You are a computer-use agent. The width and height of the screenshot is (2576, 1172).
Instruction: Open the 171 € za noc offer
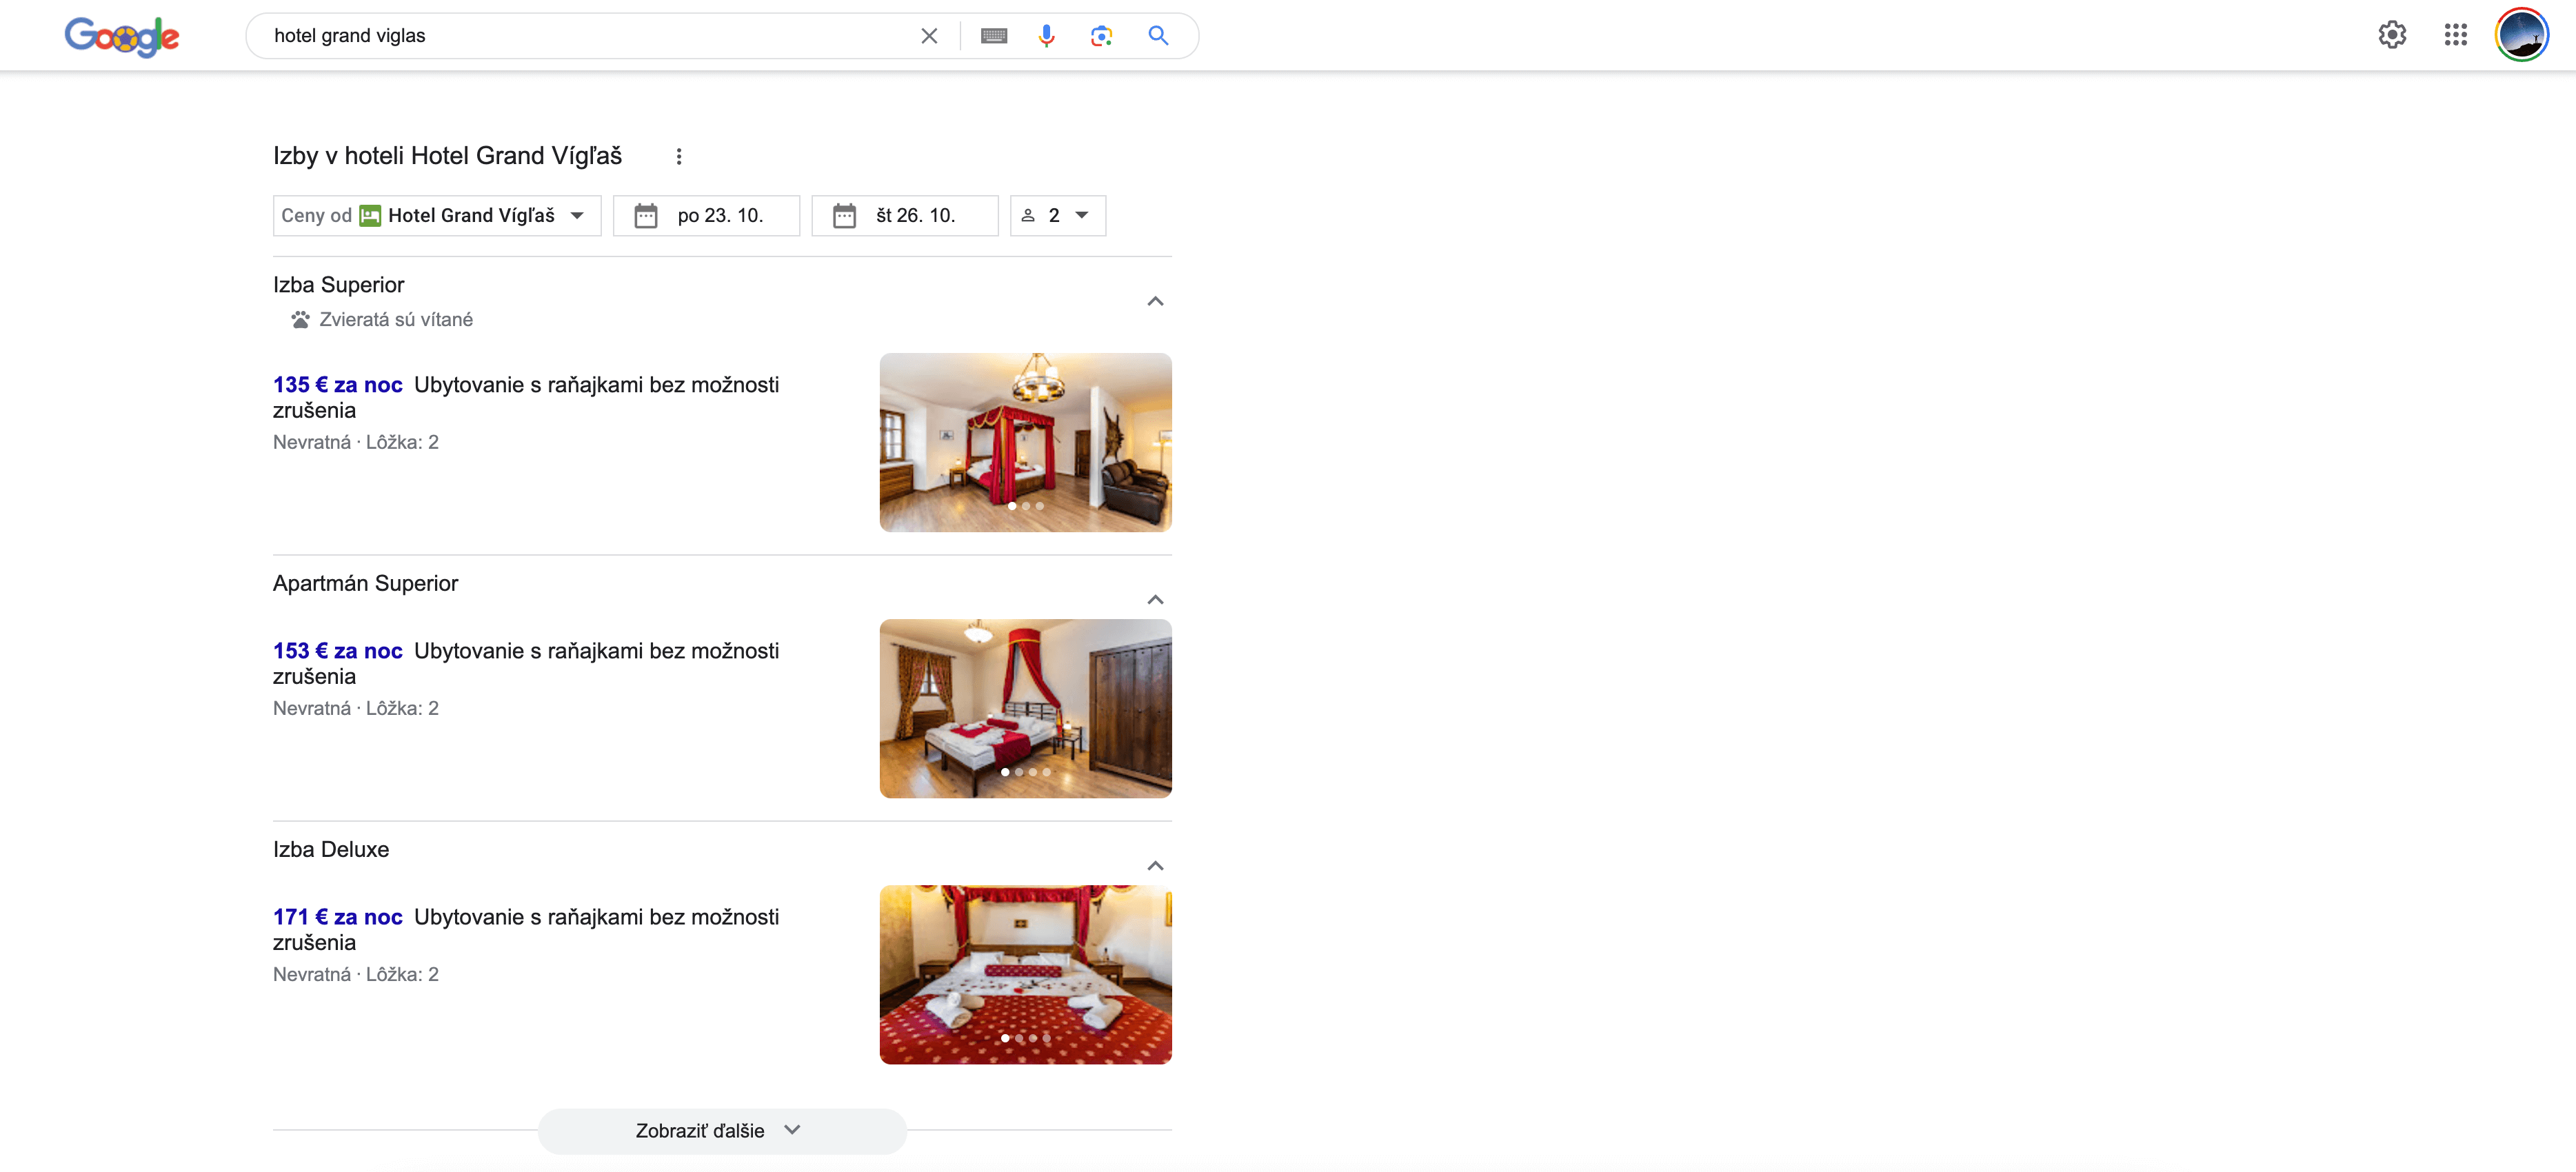point(338,917)
